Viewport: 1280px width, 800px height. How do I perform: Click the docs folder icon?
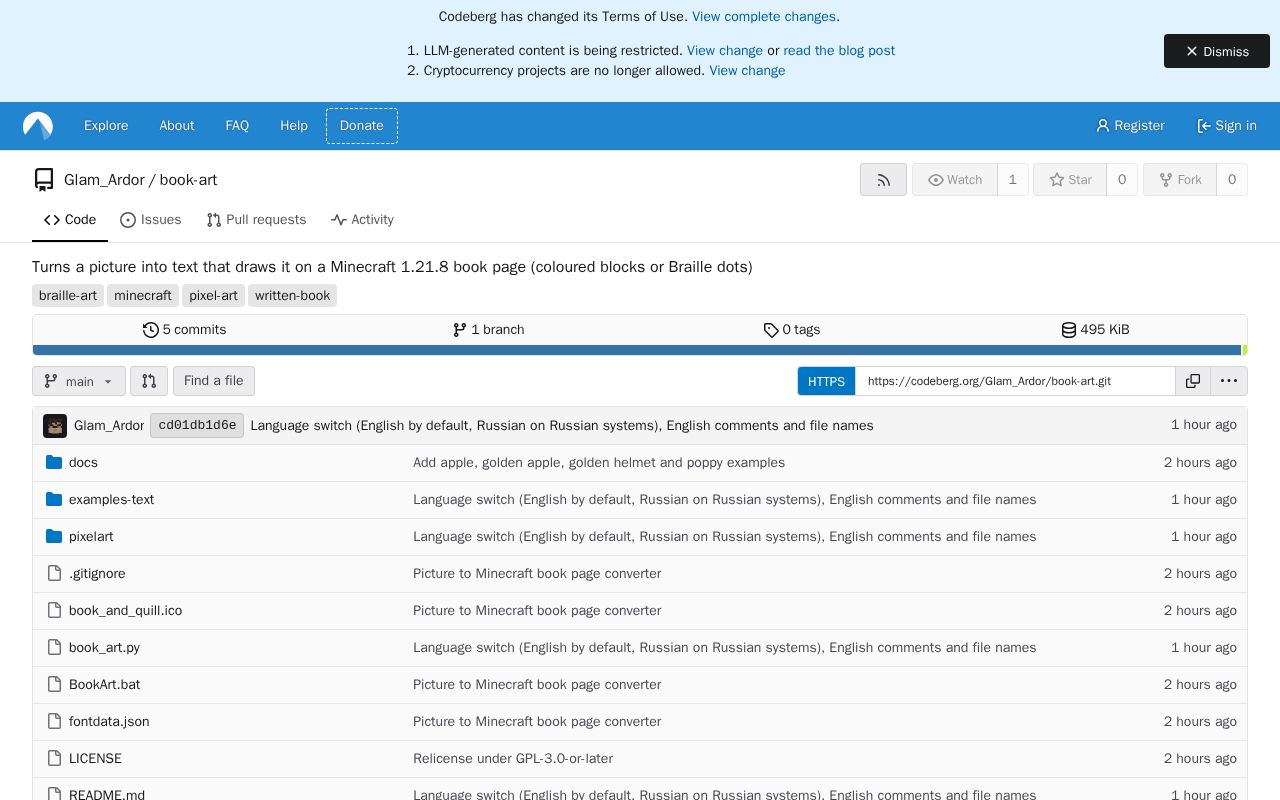pos(54,463)
